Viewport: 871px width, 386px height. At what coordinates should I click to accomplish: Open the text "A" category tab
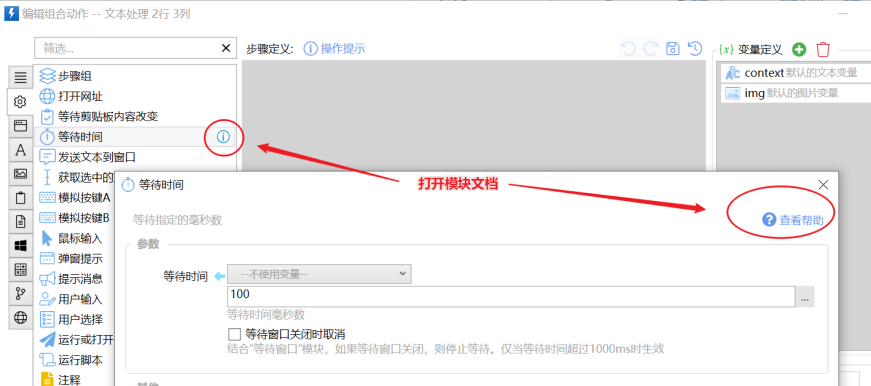[21, 150]
